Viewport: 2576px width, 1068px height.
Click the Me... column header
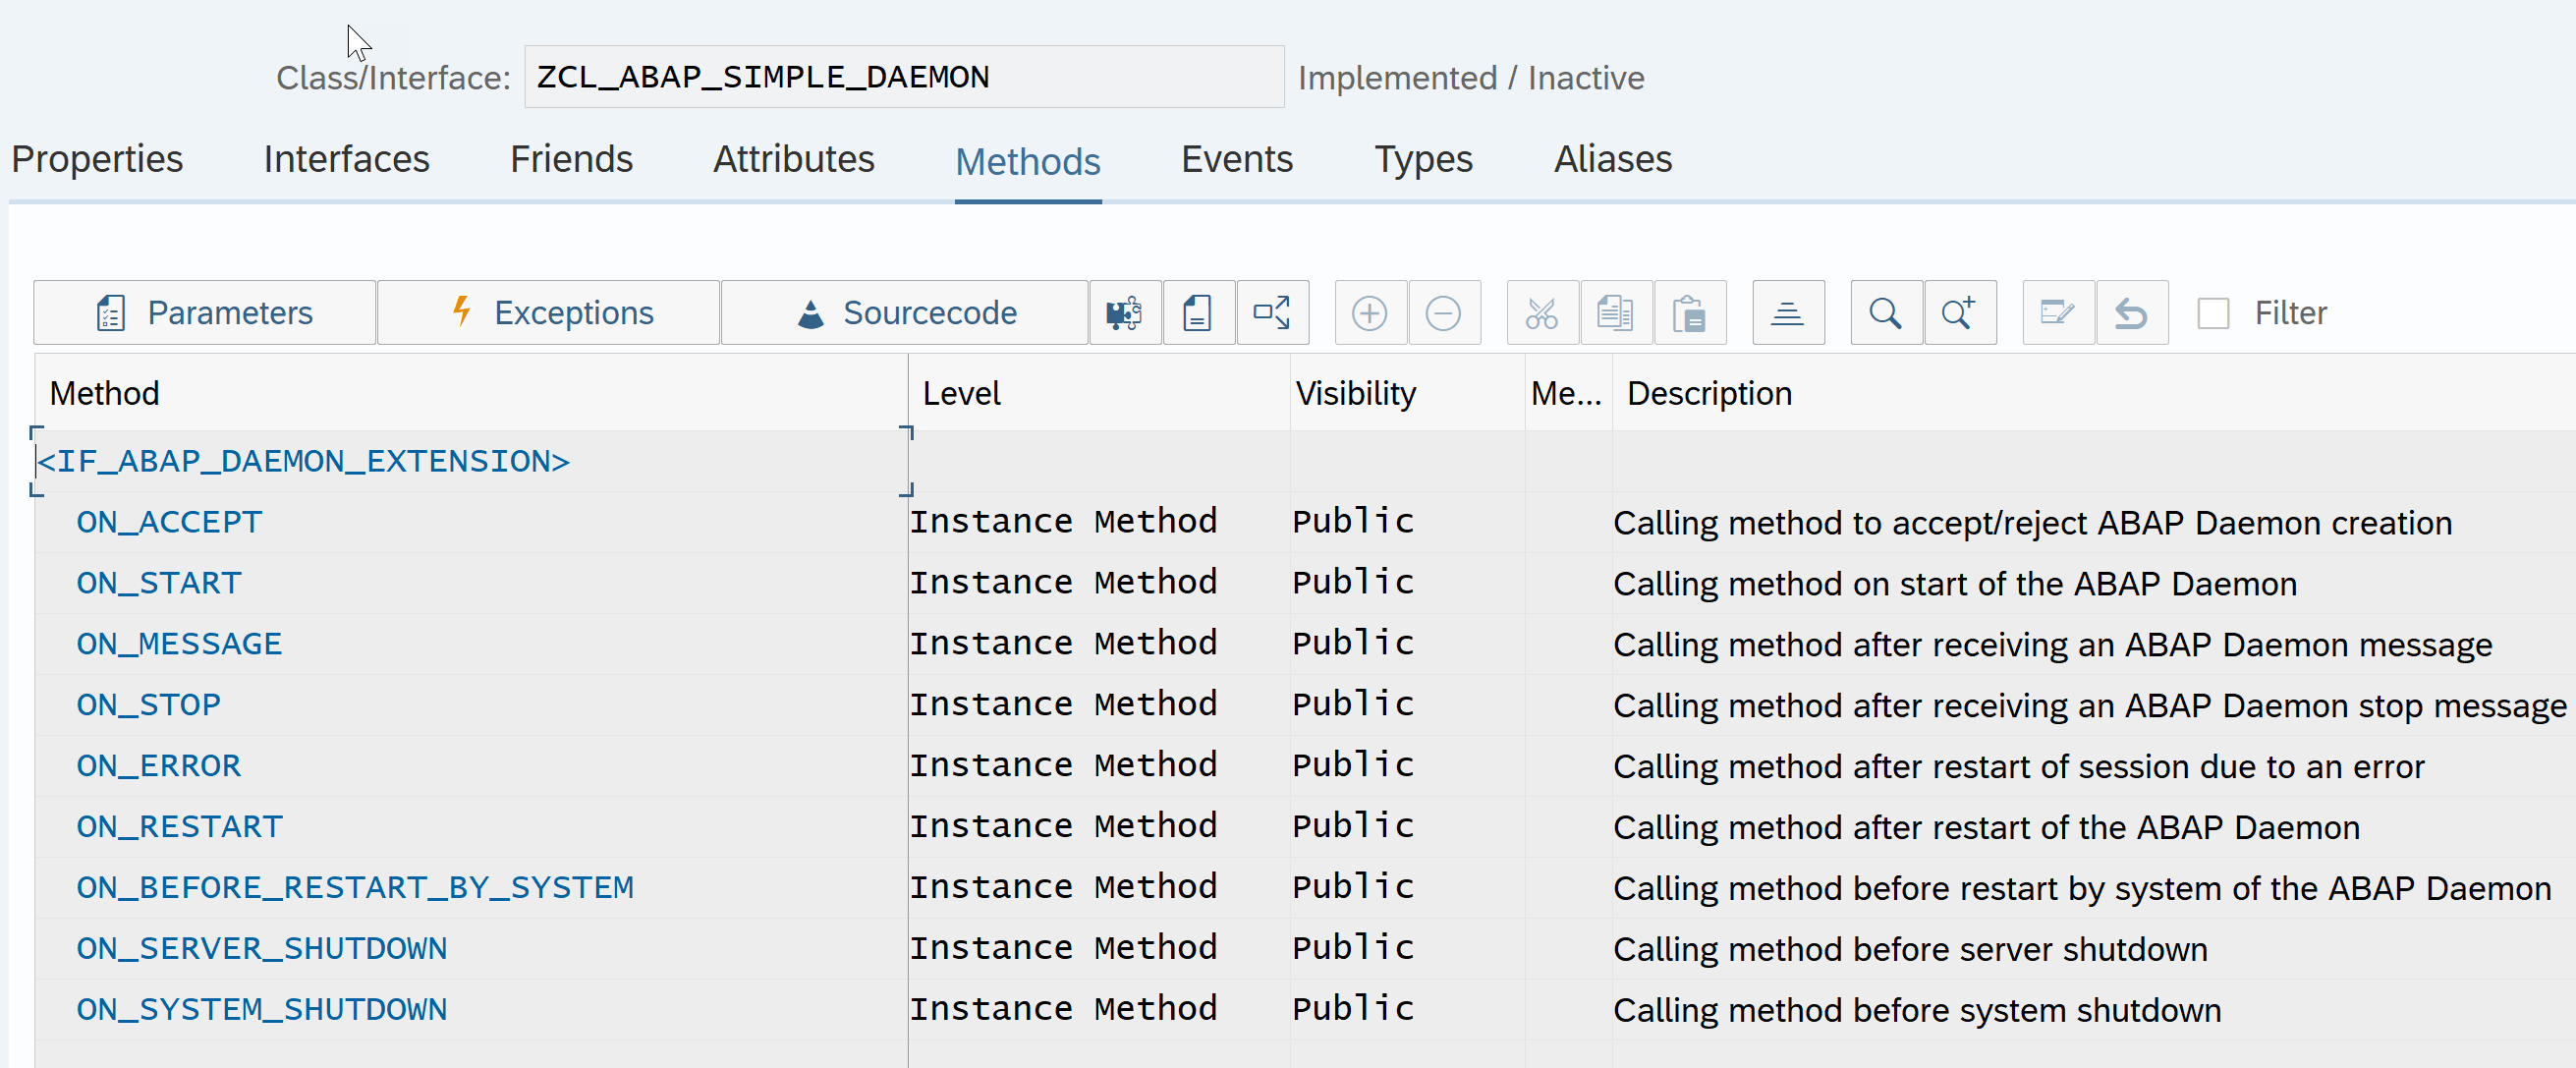1566,393
